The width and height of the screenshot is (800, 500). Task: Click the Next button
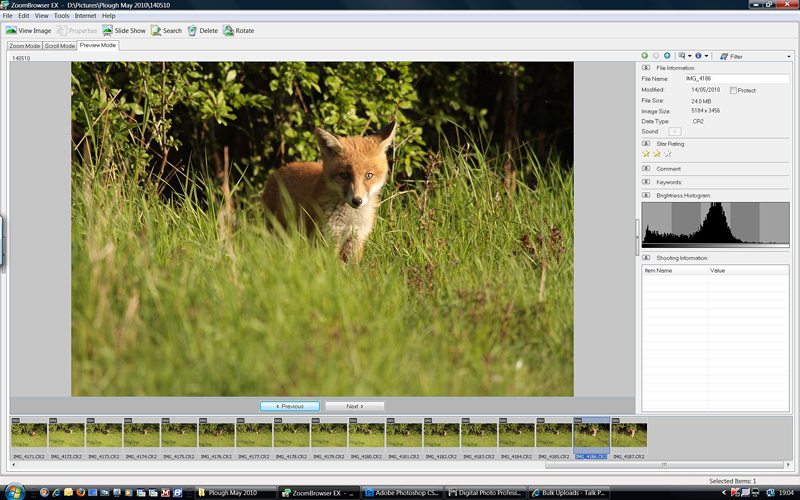pyautogui.click(x=354, y=406)
